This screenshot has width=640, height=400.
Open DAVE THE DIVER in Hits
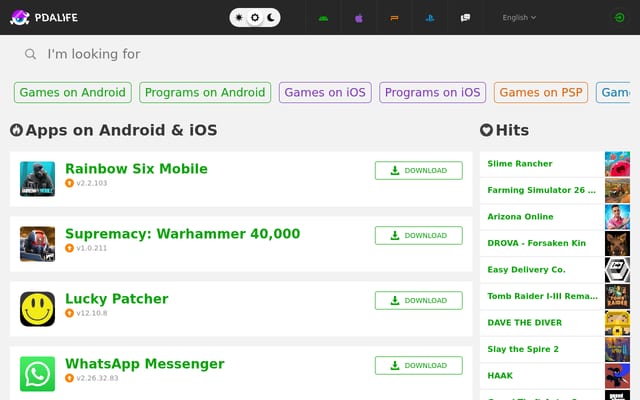524,323
